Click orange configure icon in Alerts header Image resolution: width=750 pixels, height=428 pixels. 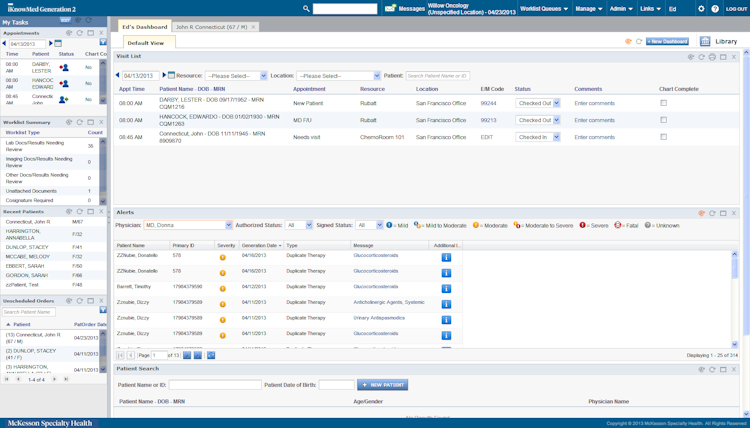(702, 213)
